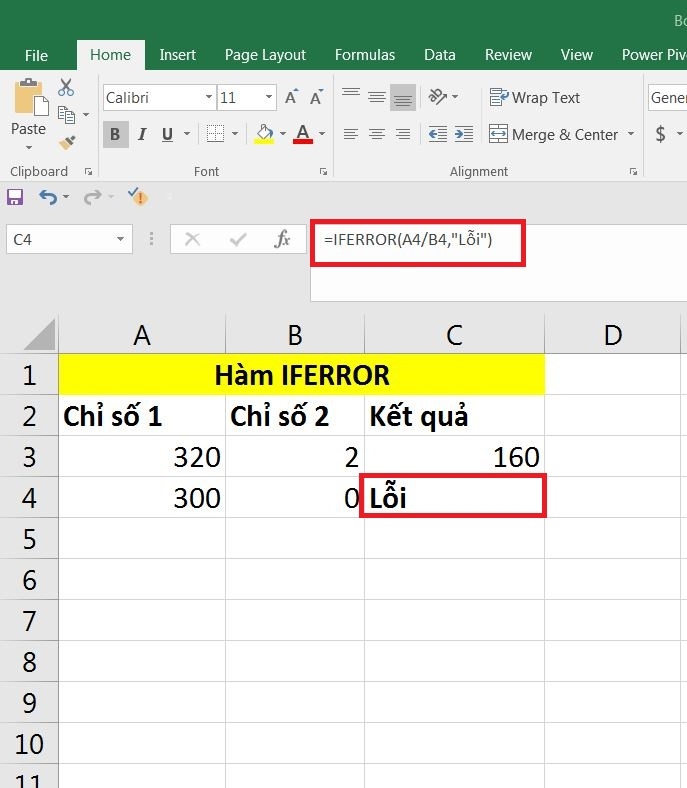Image resolution: width=687 pixels, height=788 pixels.
Task: Apply yellow fill color bucket
Action: tap(264, 134)
